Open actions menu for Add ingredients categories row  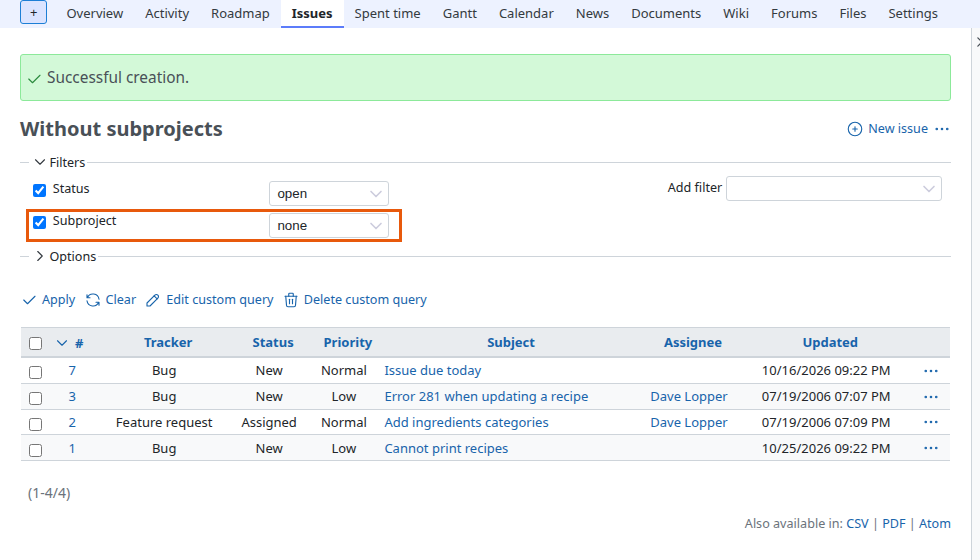coord(931,422)
